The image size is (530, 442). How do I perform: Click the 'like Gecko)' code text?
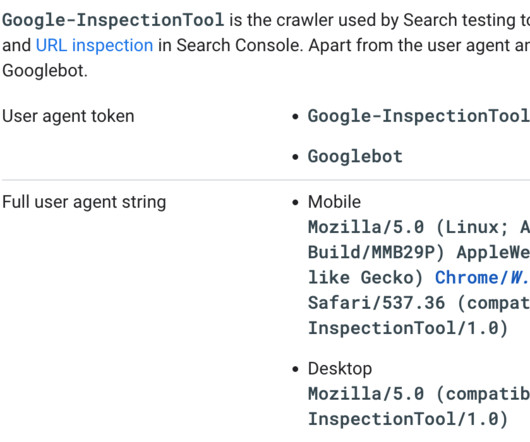(366, 278)
